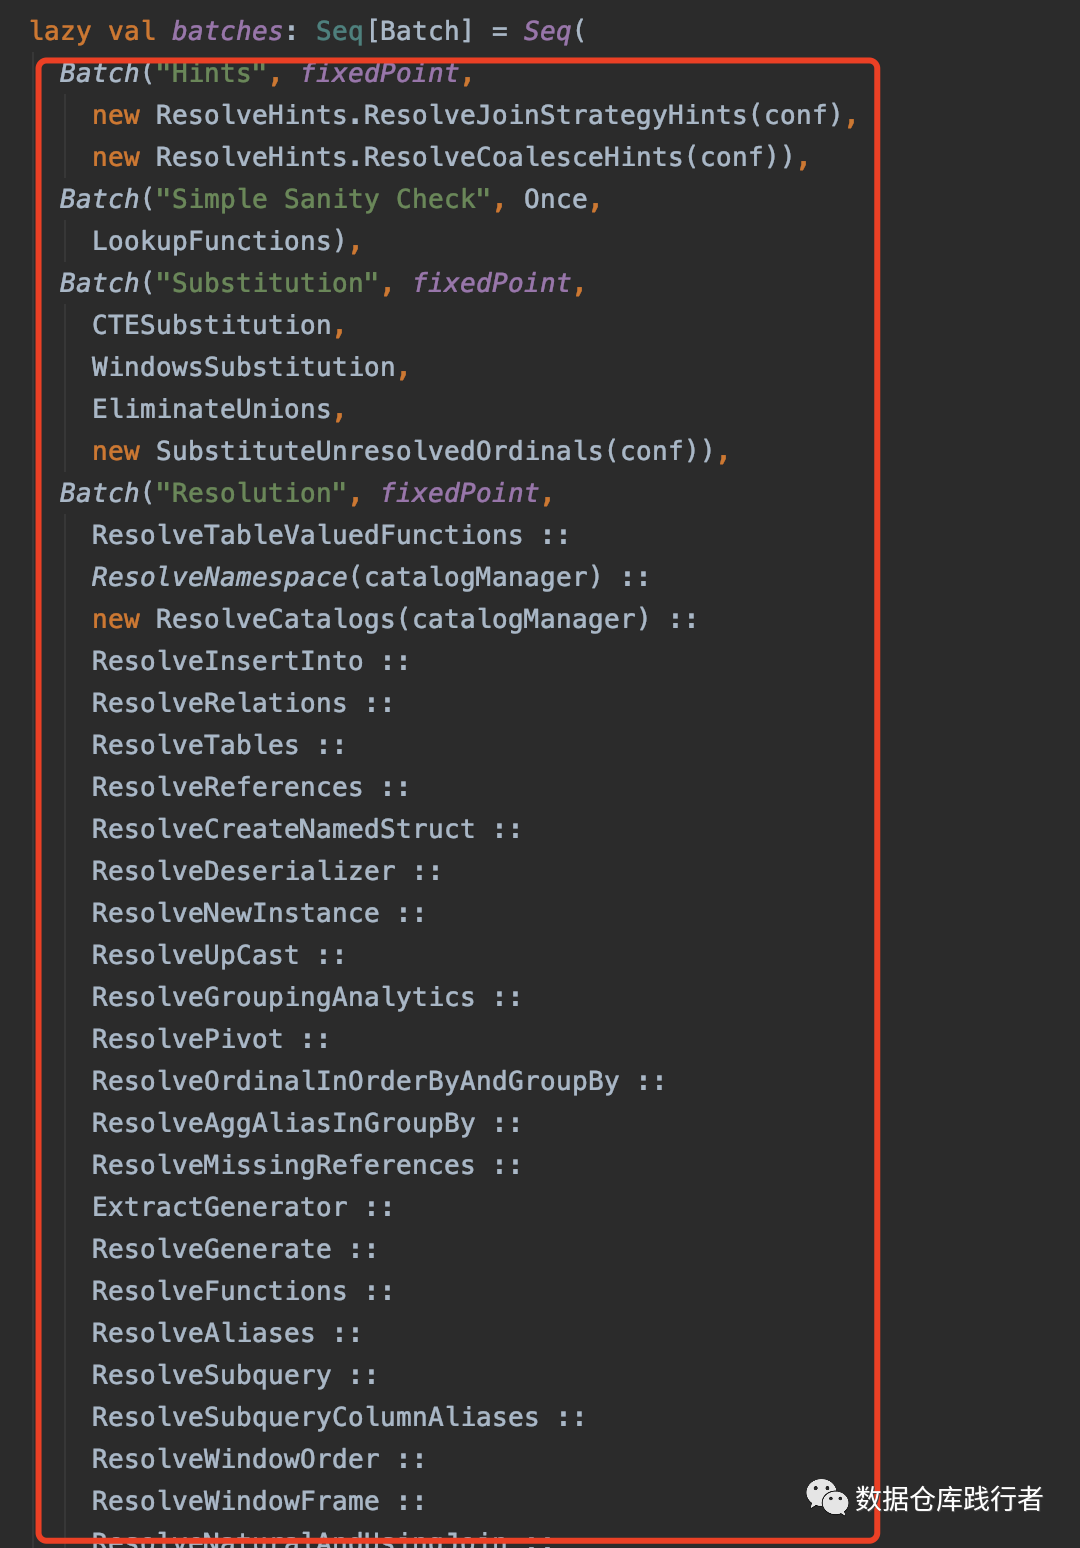Click the 'batches' variable name
Screen dimensions: 1080x1548
227,31
